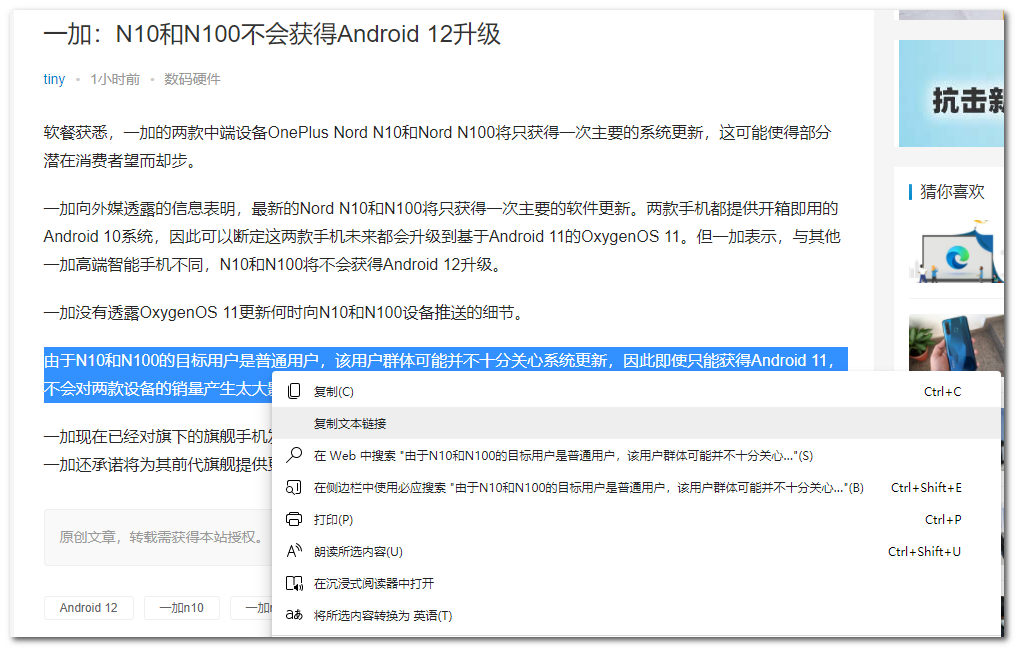Screen dimensions: 1015x648
Task: Choose 将所选内容转换为英语
Action: coord(383,615)
